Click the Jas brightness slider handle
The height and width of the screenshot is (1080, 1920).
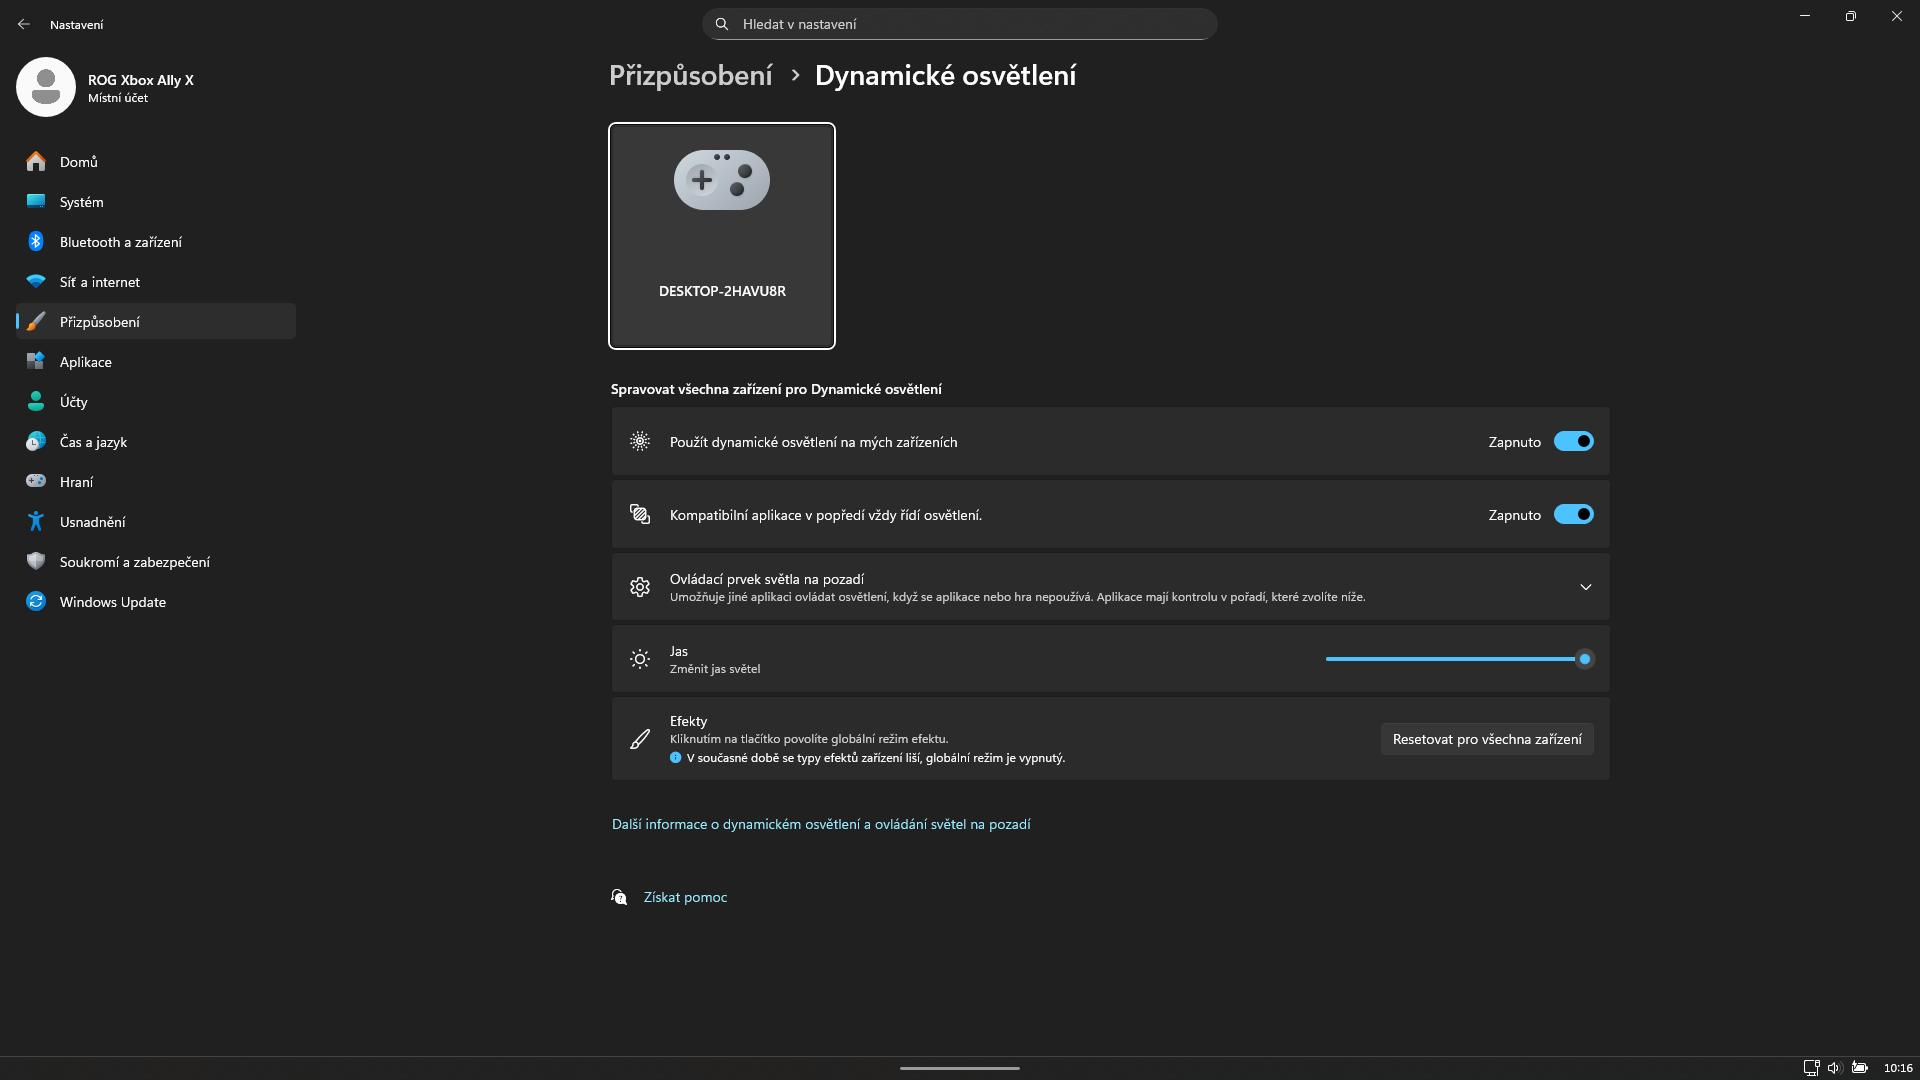tap(1585, 659)
